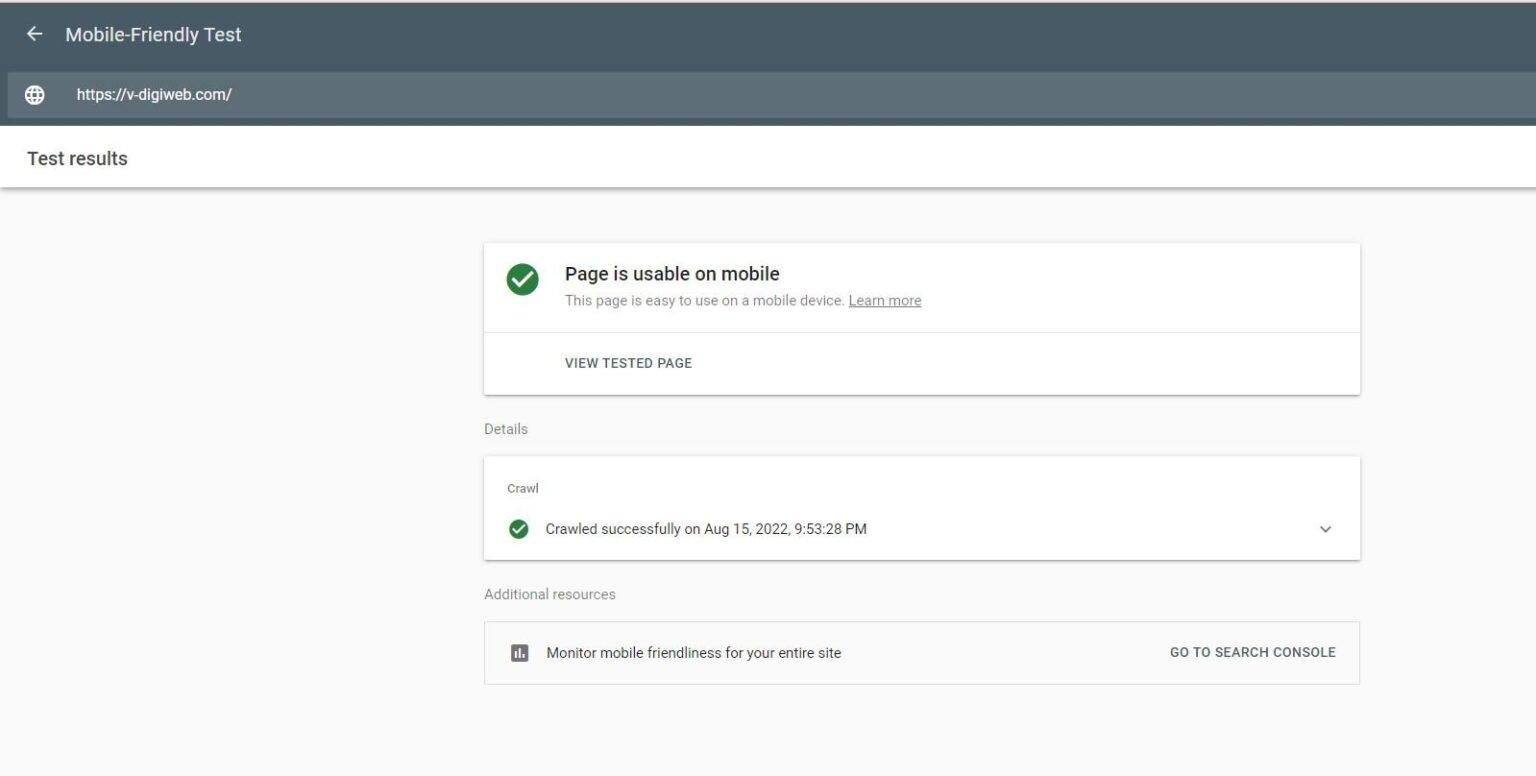
Task: Click 'Monitor mobile friendliness for your entire site'
Action: pos(694,653)
